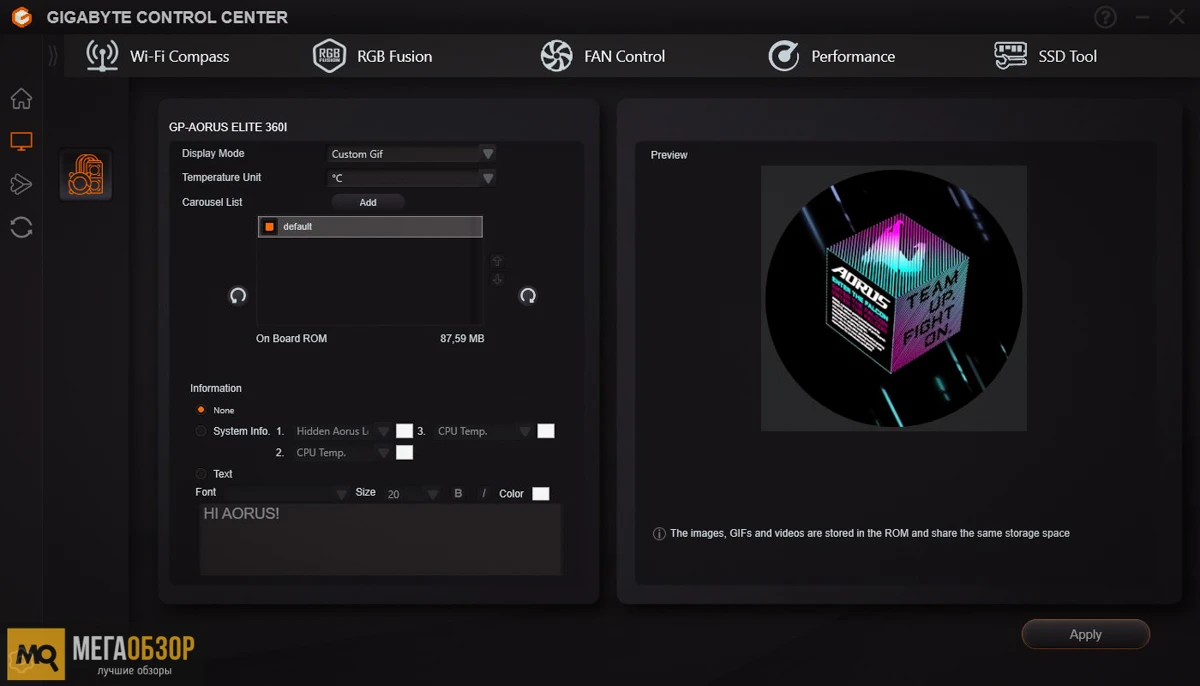This screenshot has height=686, width=1200.
Task: Open the update sync icon in the sidebar
Action: pyautogui.click(x=21, y=227)
